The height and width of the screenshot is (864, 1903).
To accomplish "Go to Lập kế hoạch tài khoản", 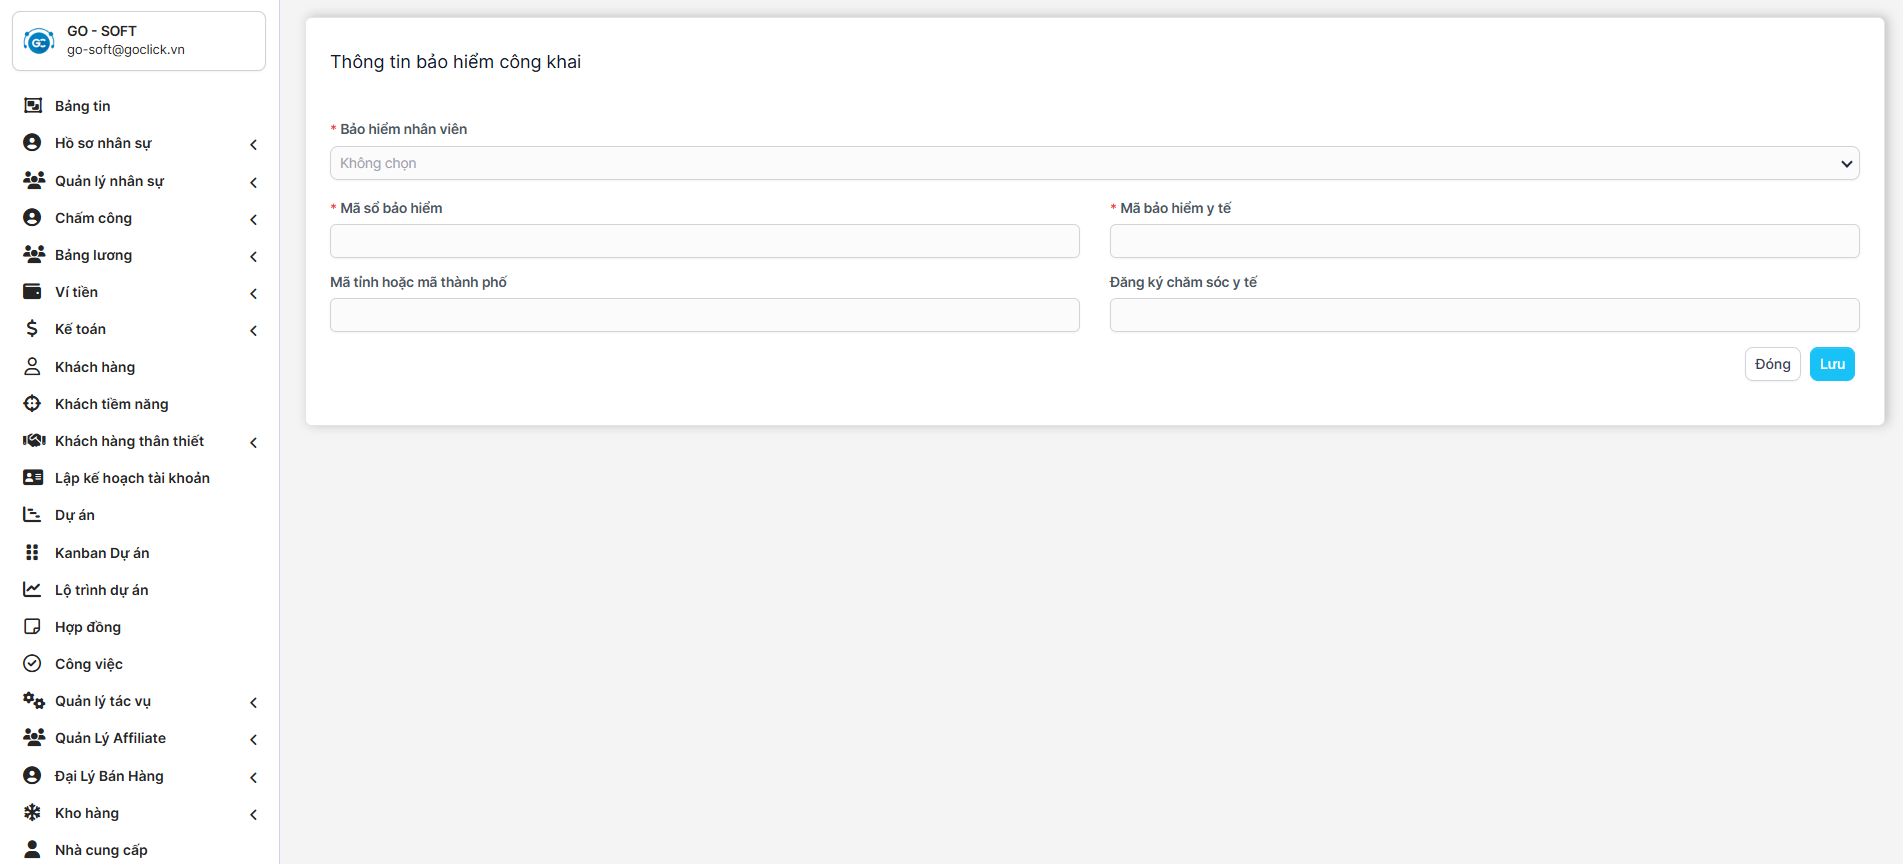I will pos(132,478).
